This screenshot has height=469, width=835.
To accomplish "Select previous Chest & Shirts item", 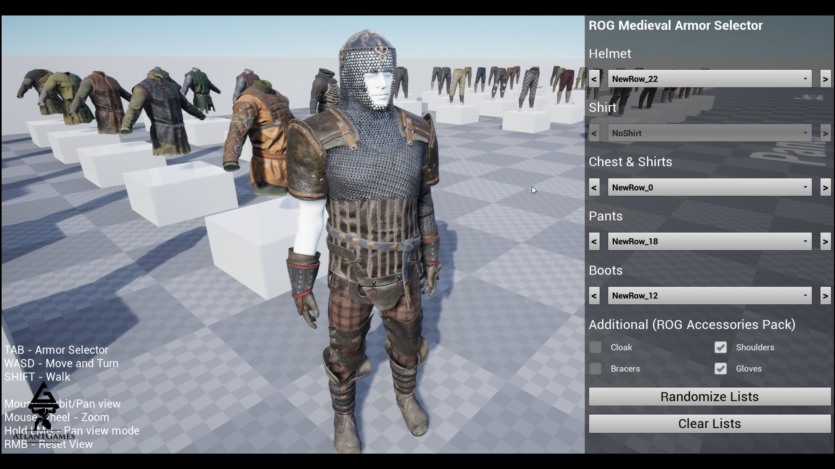I will pos(594,187).
